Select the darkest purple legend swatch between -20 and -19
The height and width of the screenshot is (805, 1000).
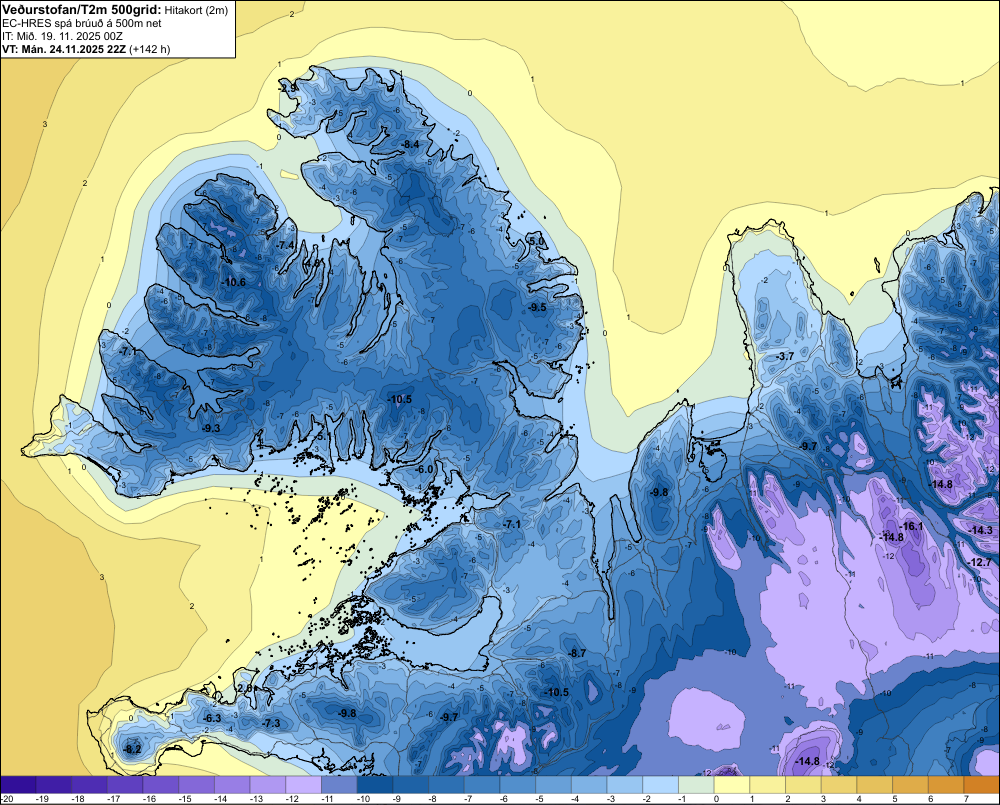[18, 785]
